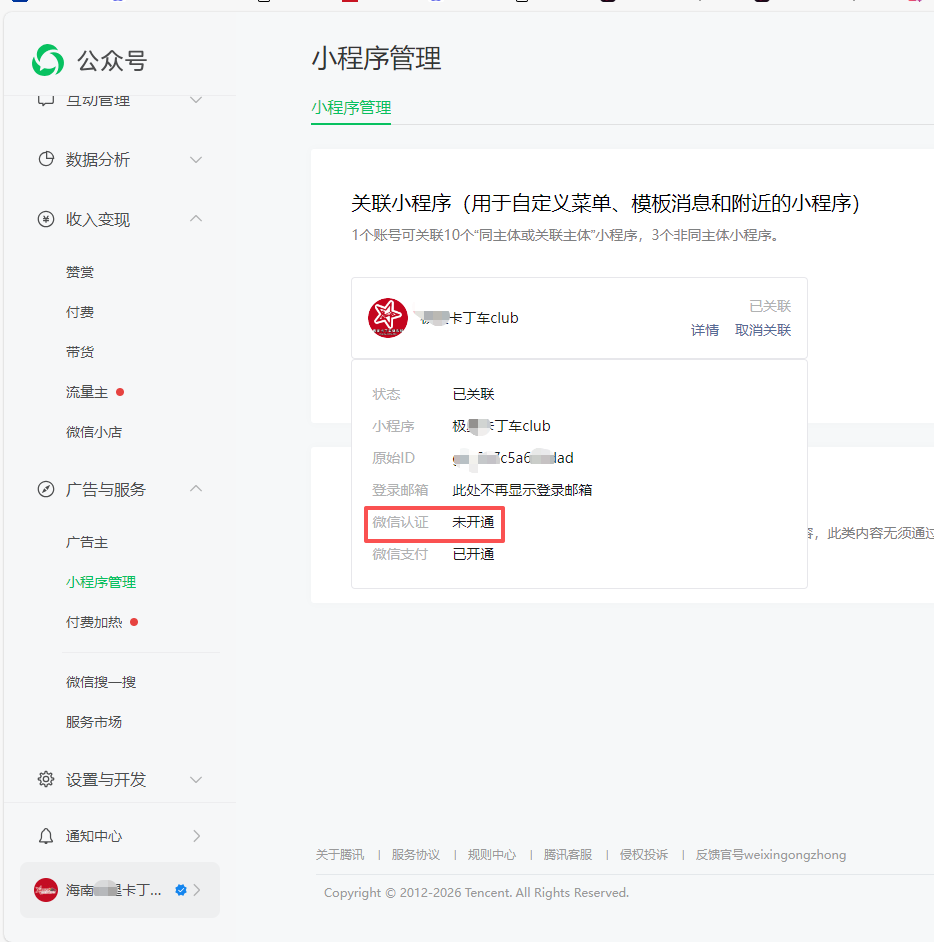Click the red star mini-program logo
934x942 pixels.
(x=388, y=318)
